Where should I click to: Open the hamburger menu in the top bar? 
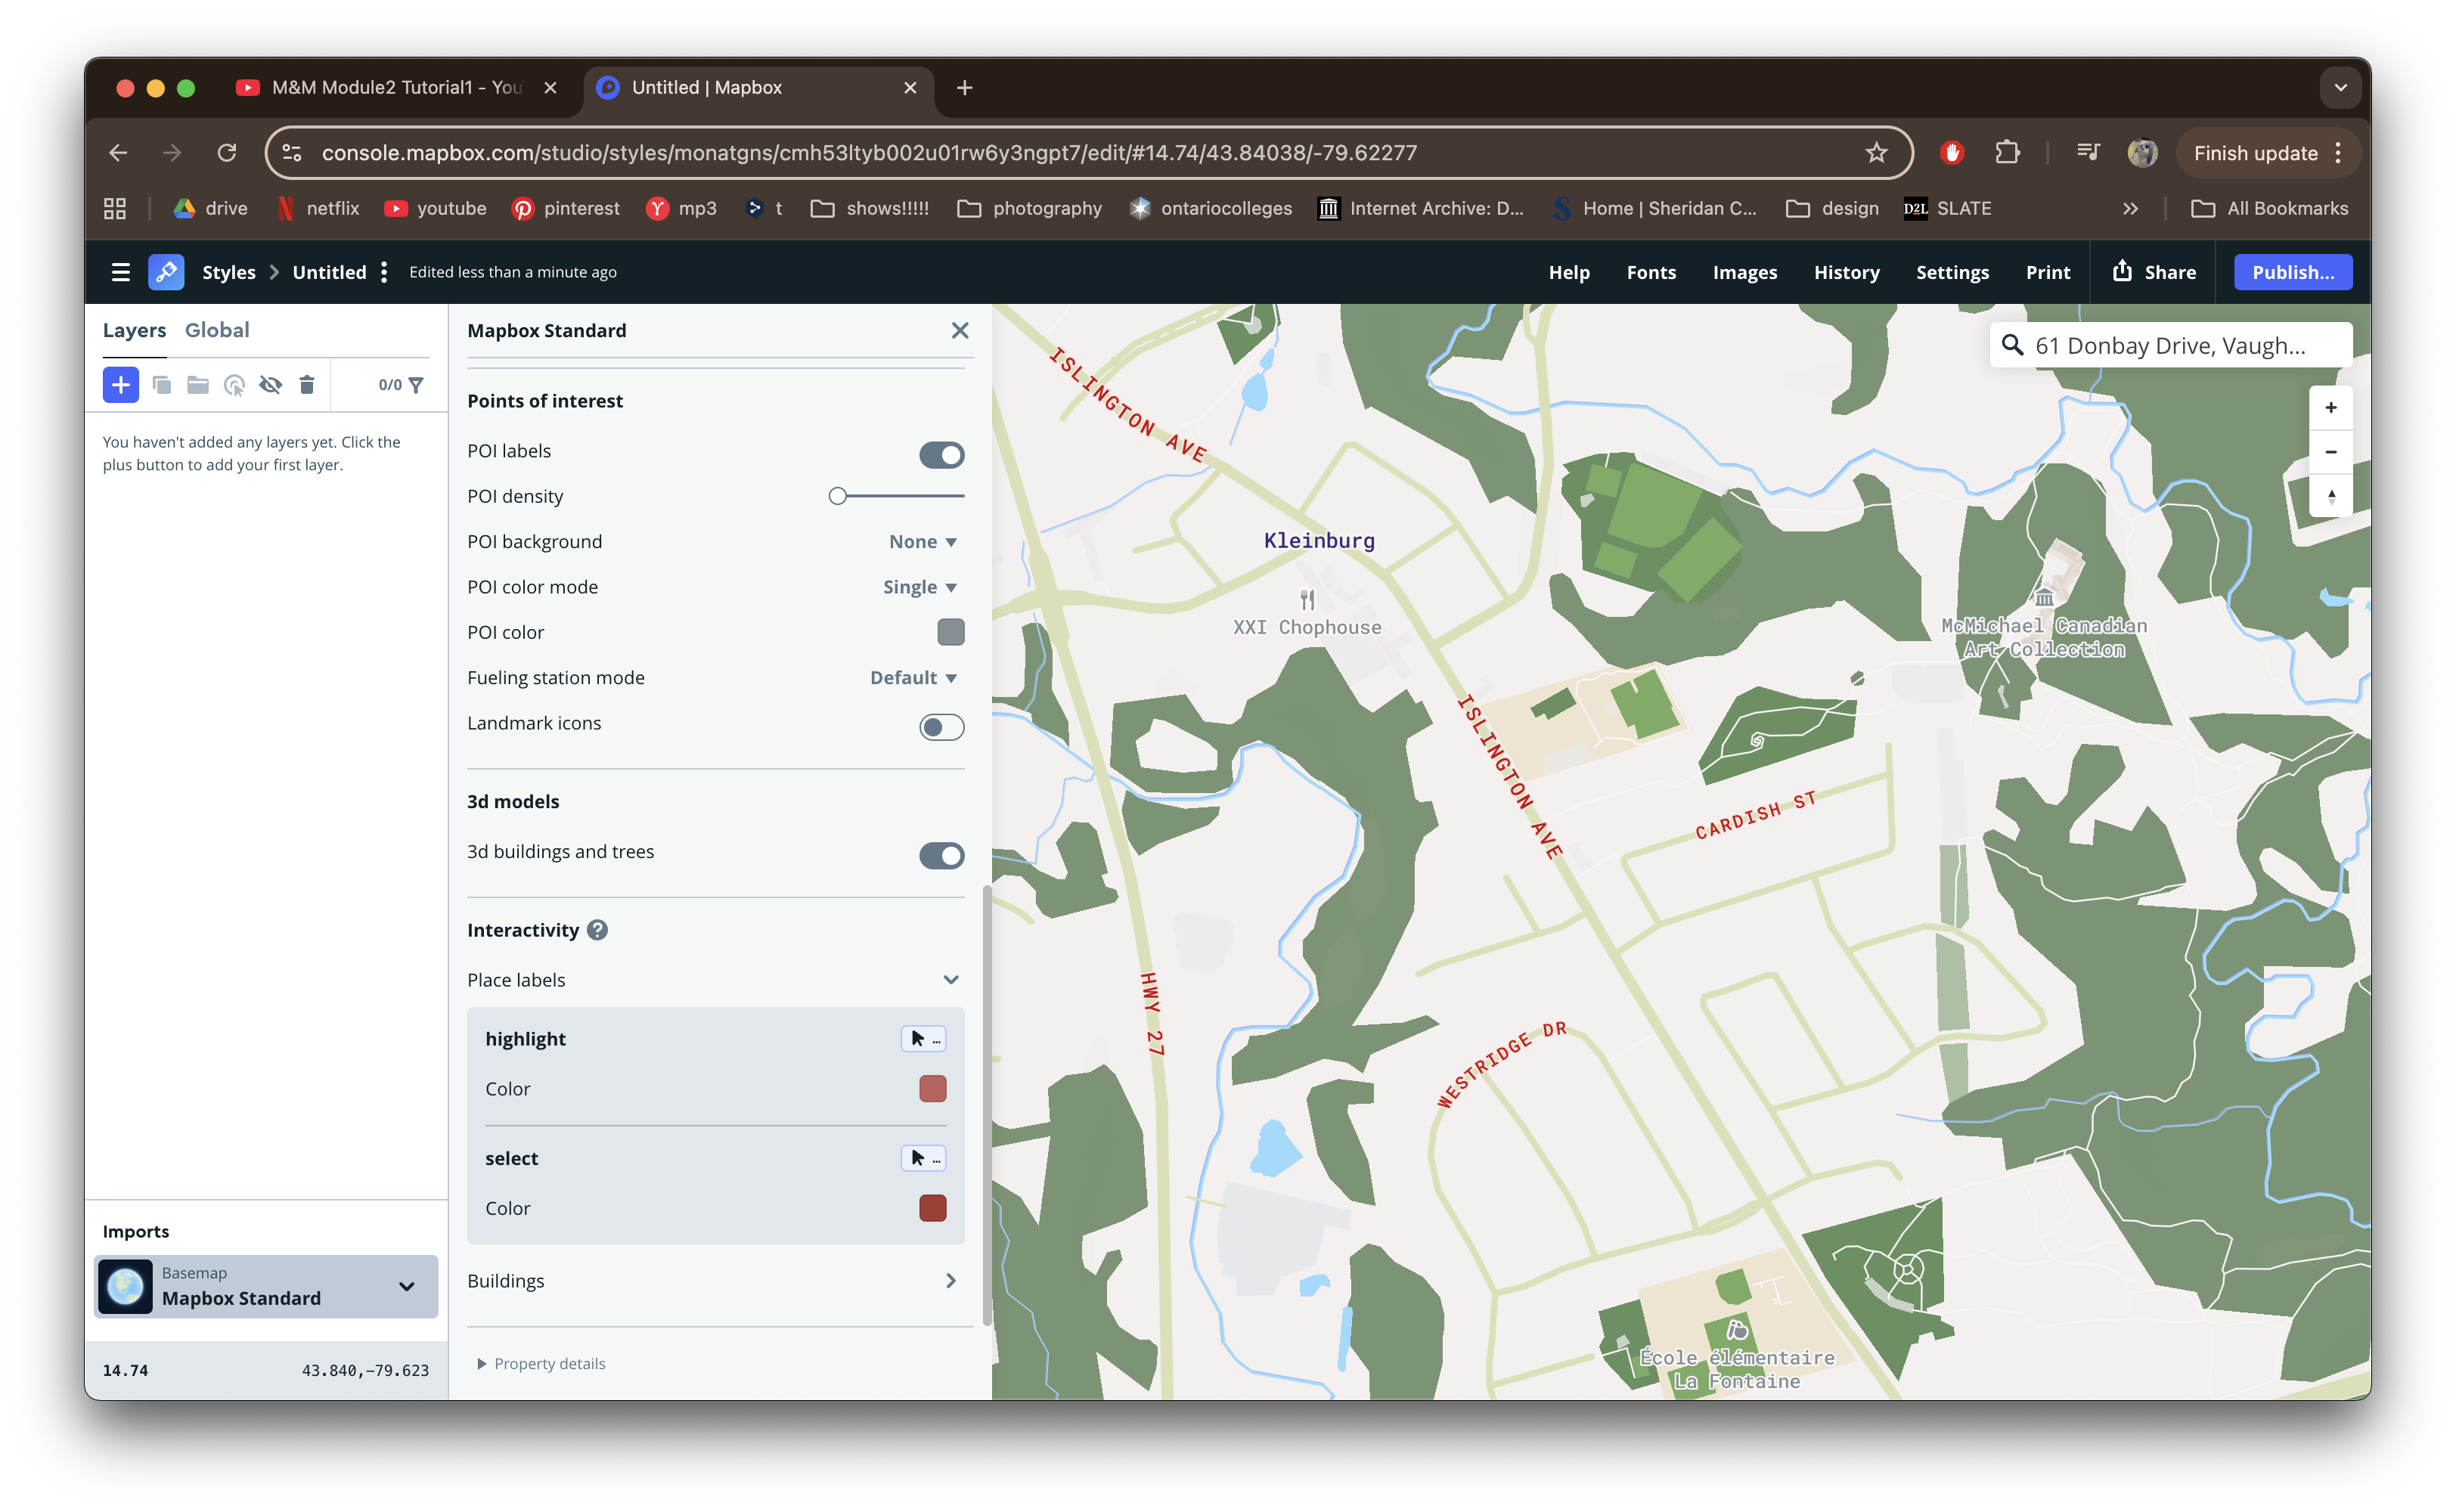[120, 271]
